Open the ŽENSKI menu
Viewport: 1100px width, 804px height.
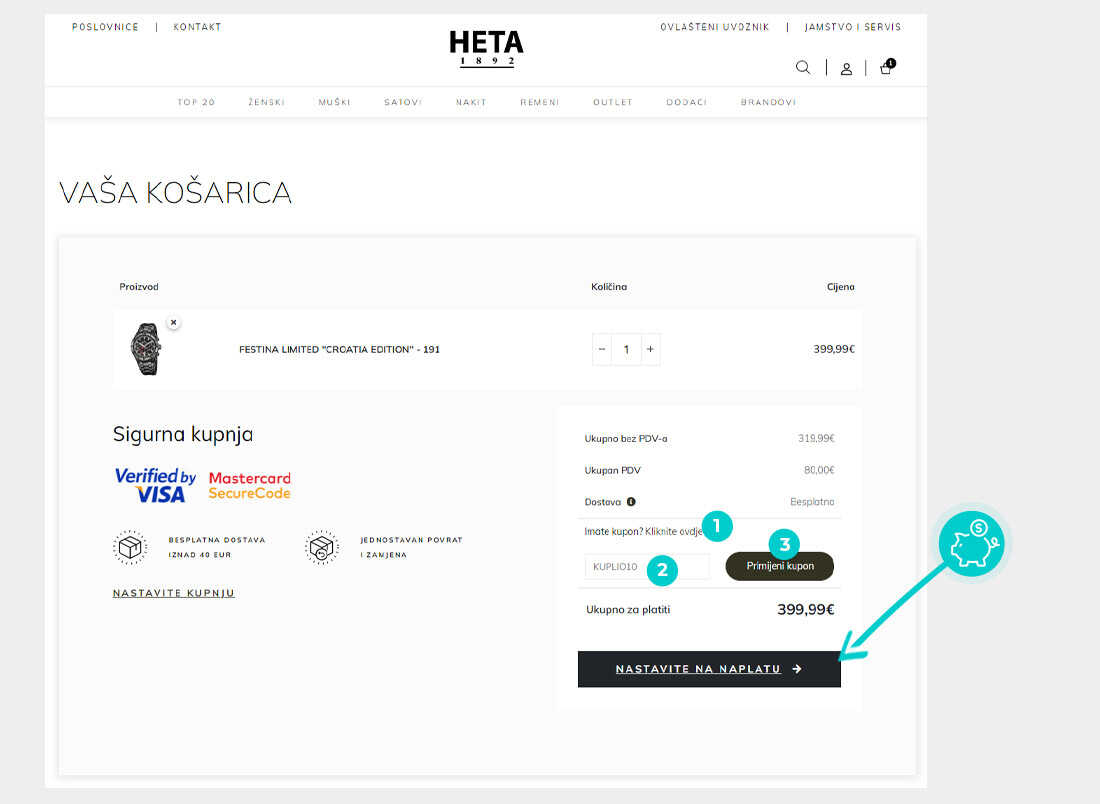coord(267,102)
